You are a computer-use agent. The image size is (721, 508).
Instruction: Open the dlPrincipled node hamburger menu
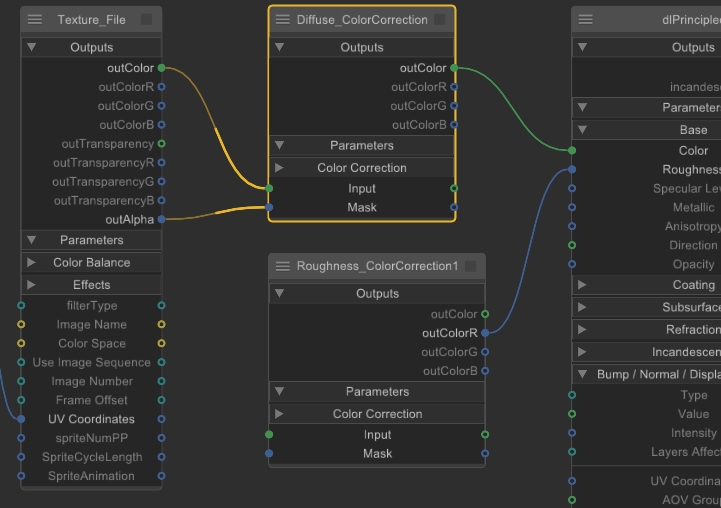click(x=586, y=20)
